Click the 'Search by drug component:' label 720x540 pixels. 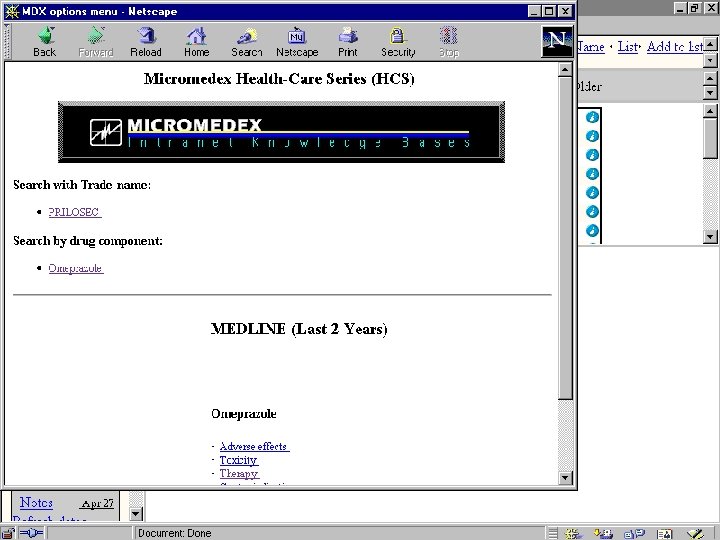(x=88, y=241)
